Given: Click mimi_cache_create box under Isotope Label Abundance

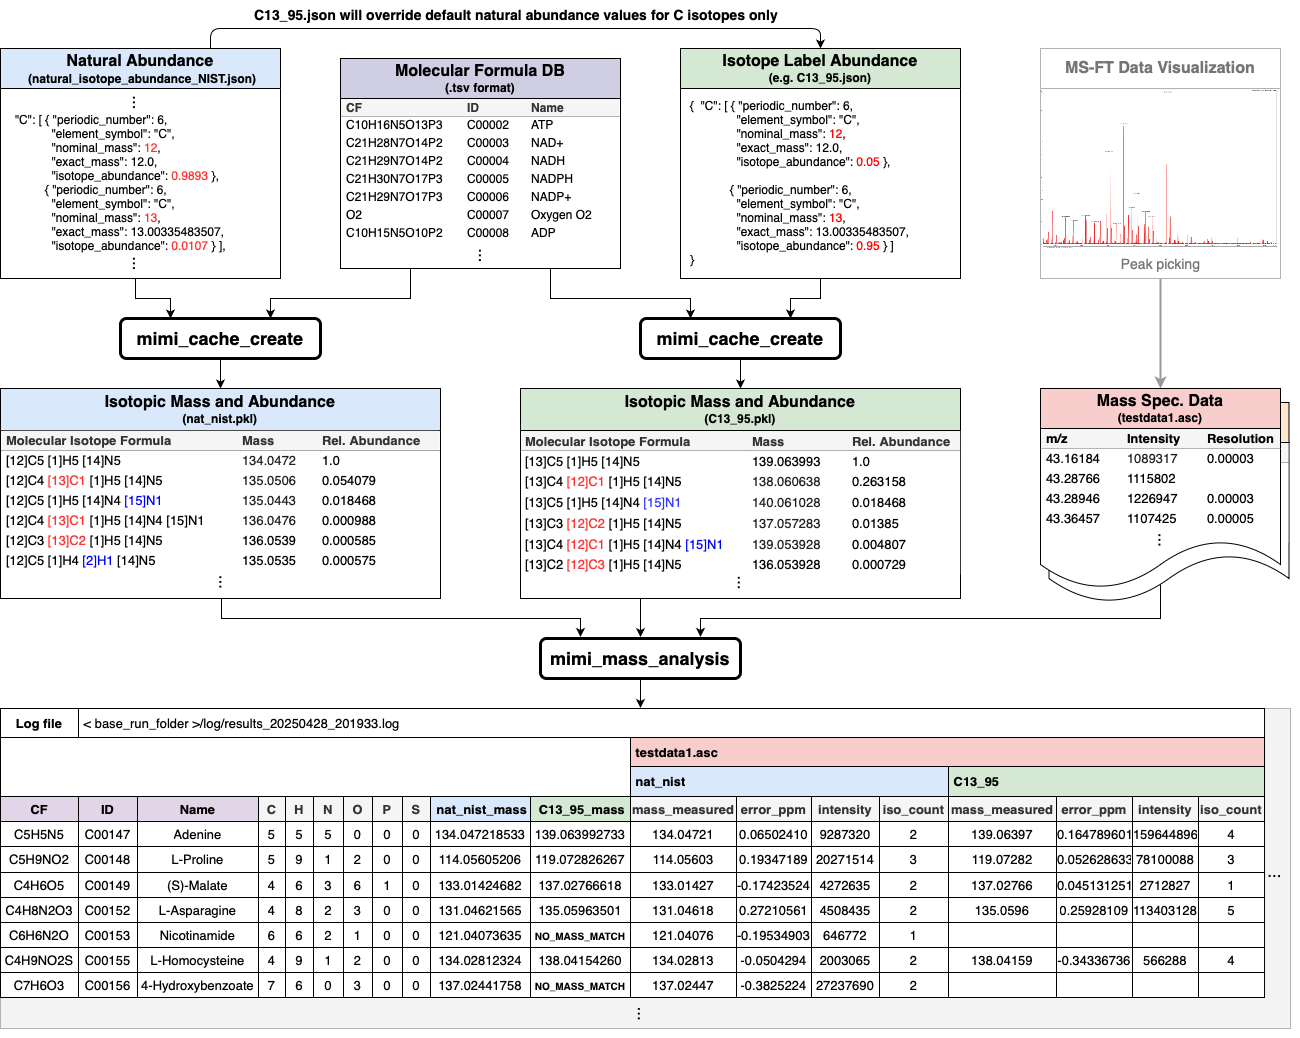Looking at the screenshot, I should (x=739, y=339).
